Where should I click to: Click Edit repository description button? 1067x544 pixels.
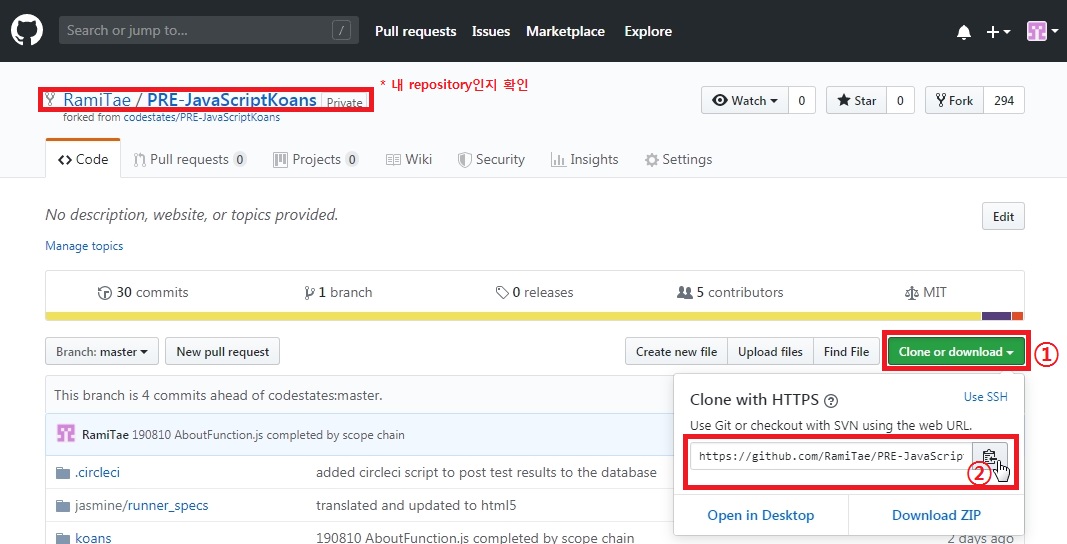[x=1003, y=217]
